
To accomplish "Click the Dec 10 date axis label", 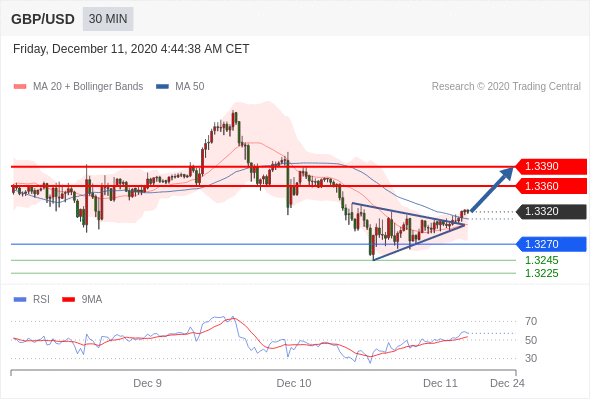I will pyautogui.click(x=294, y=383).
